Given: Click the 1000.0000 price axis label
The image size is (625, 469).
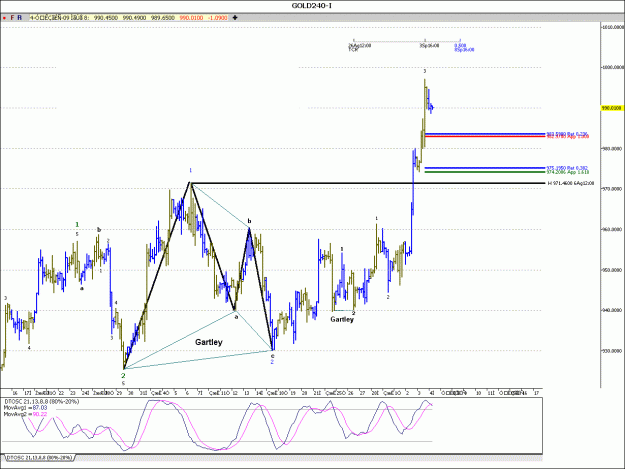Looking at the screenshot, I should (x=612, y=67).
